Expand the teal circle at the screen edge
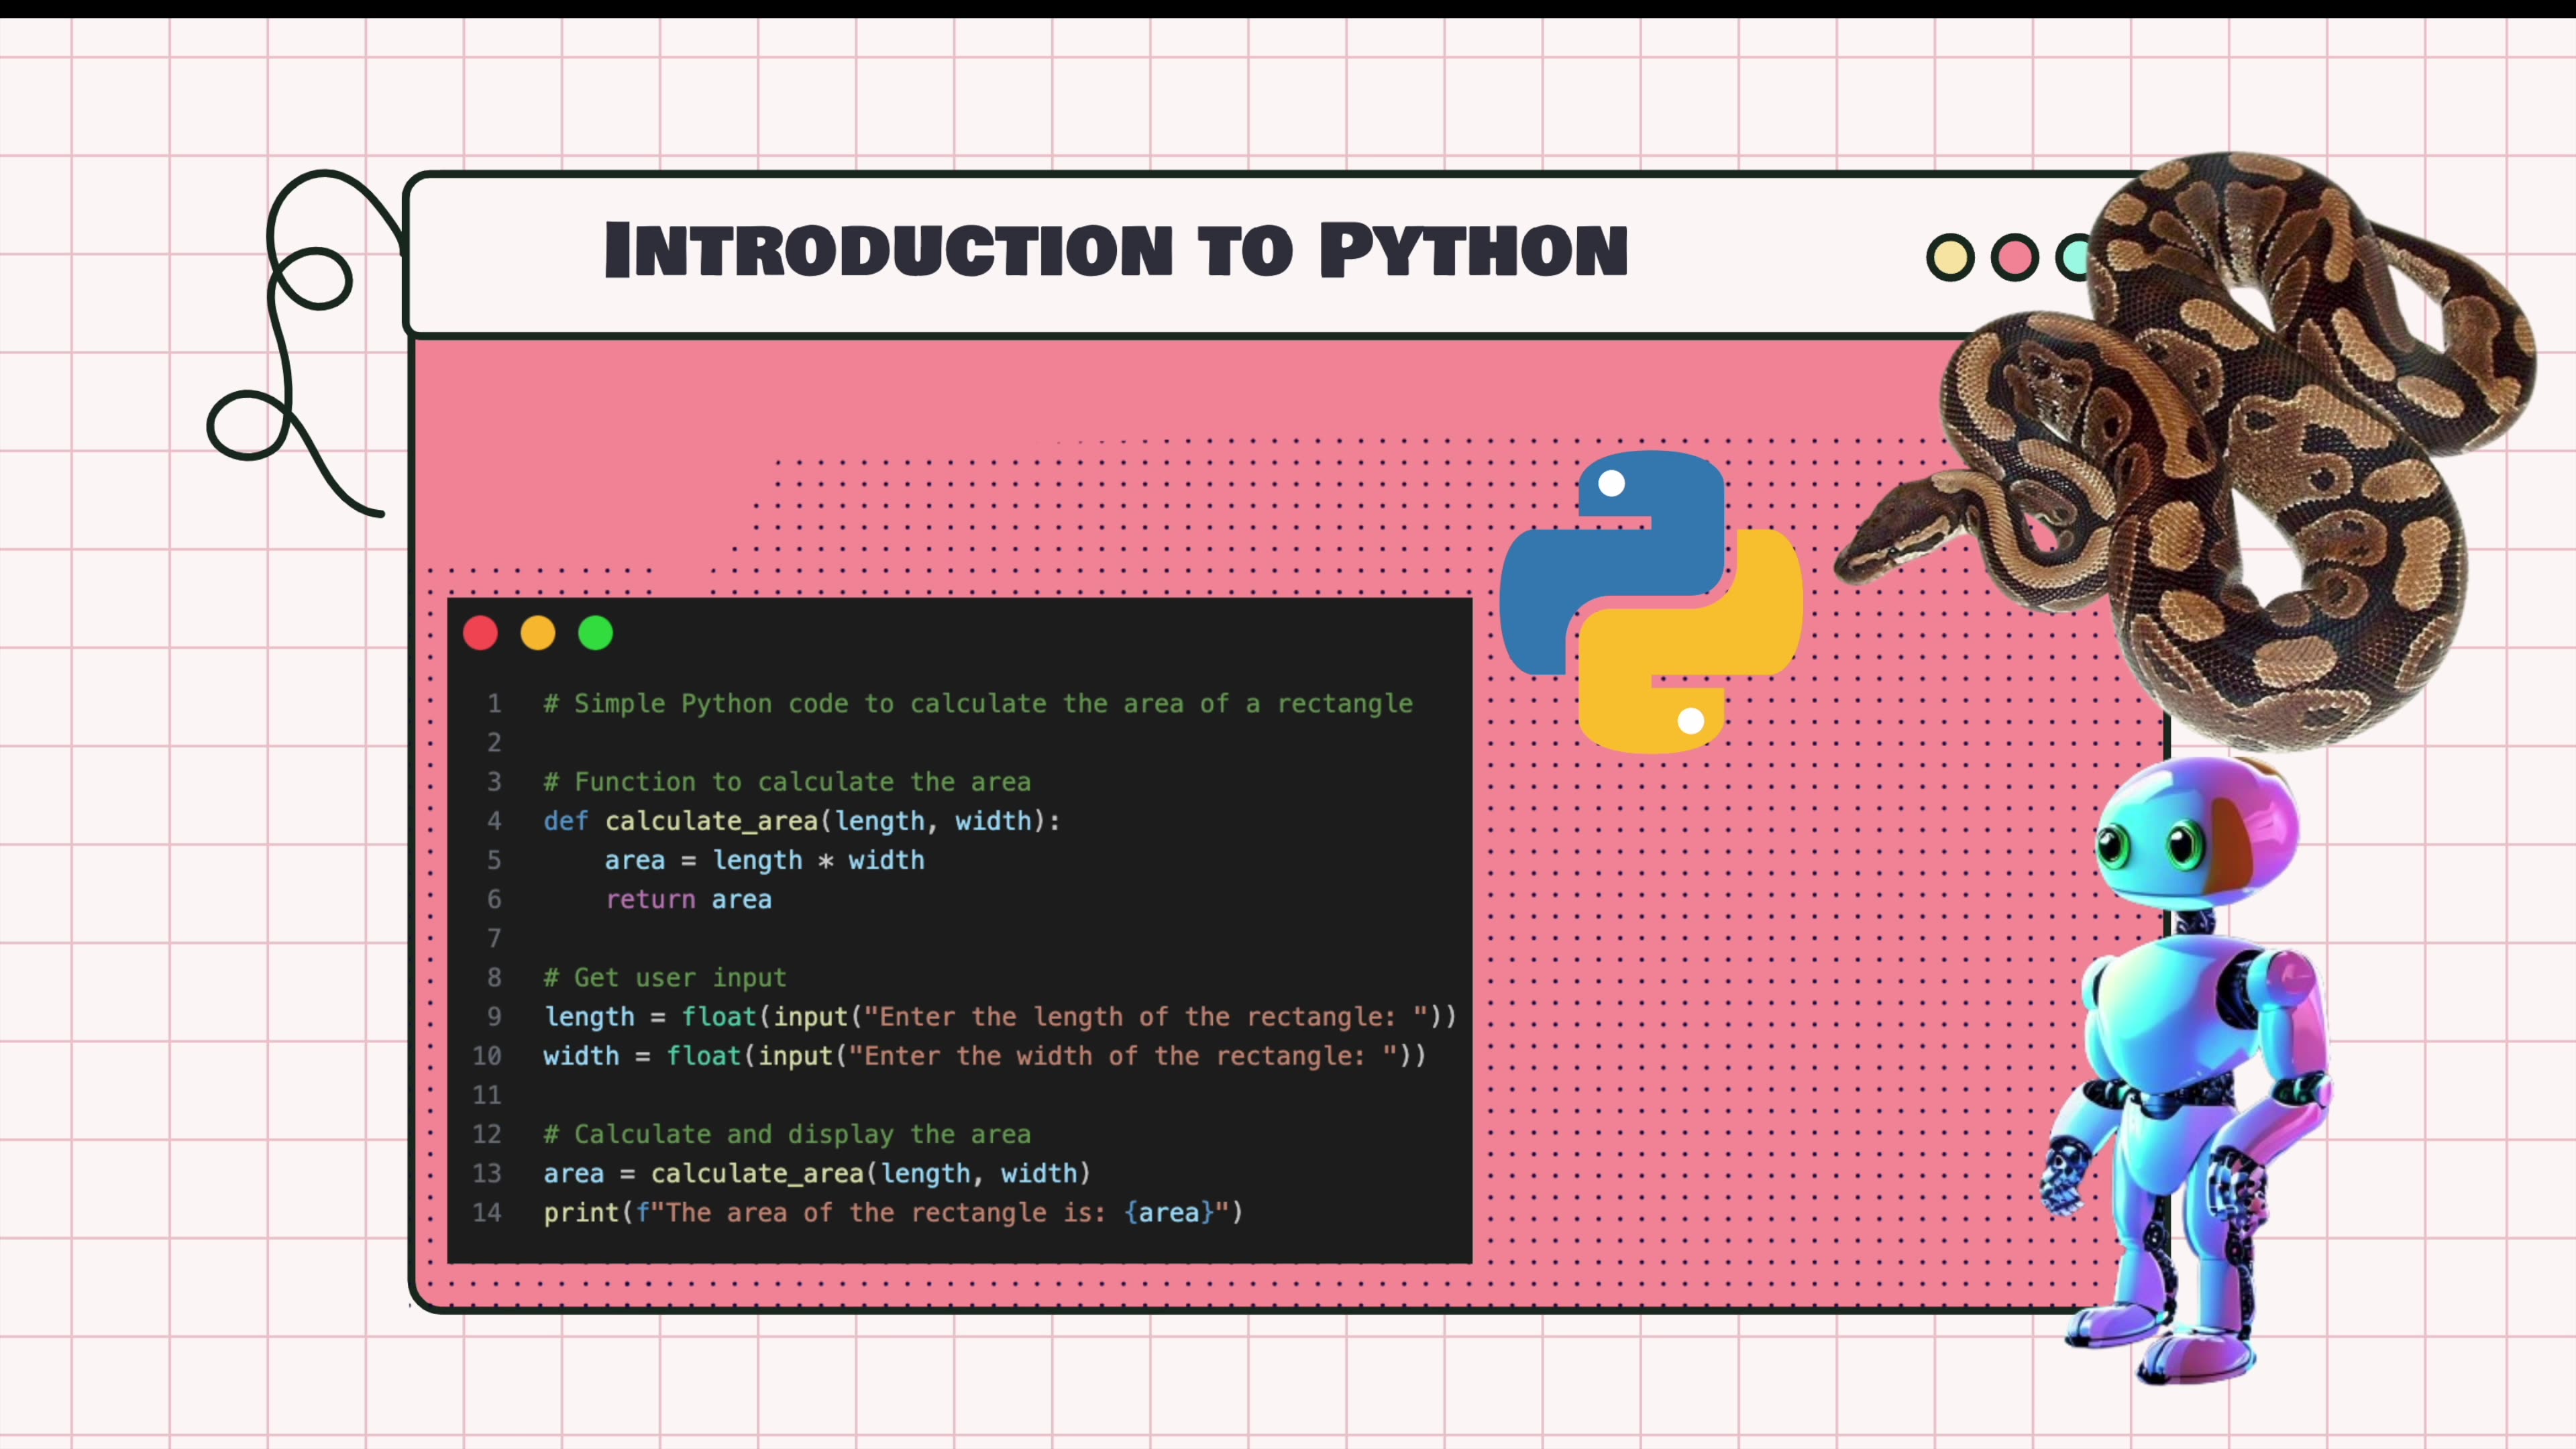The height and width of the screenshot is (1449, 2576). click(x=2078, y=257)
